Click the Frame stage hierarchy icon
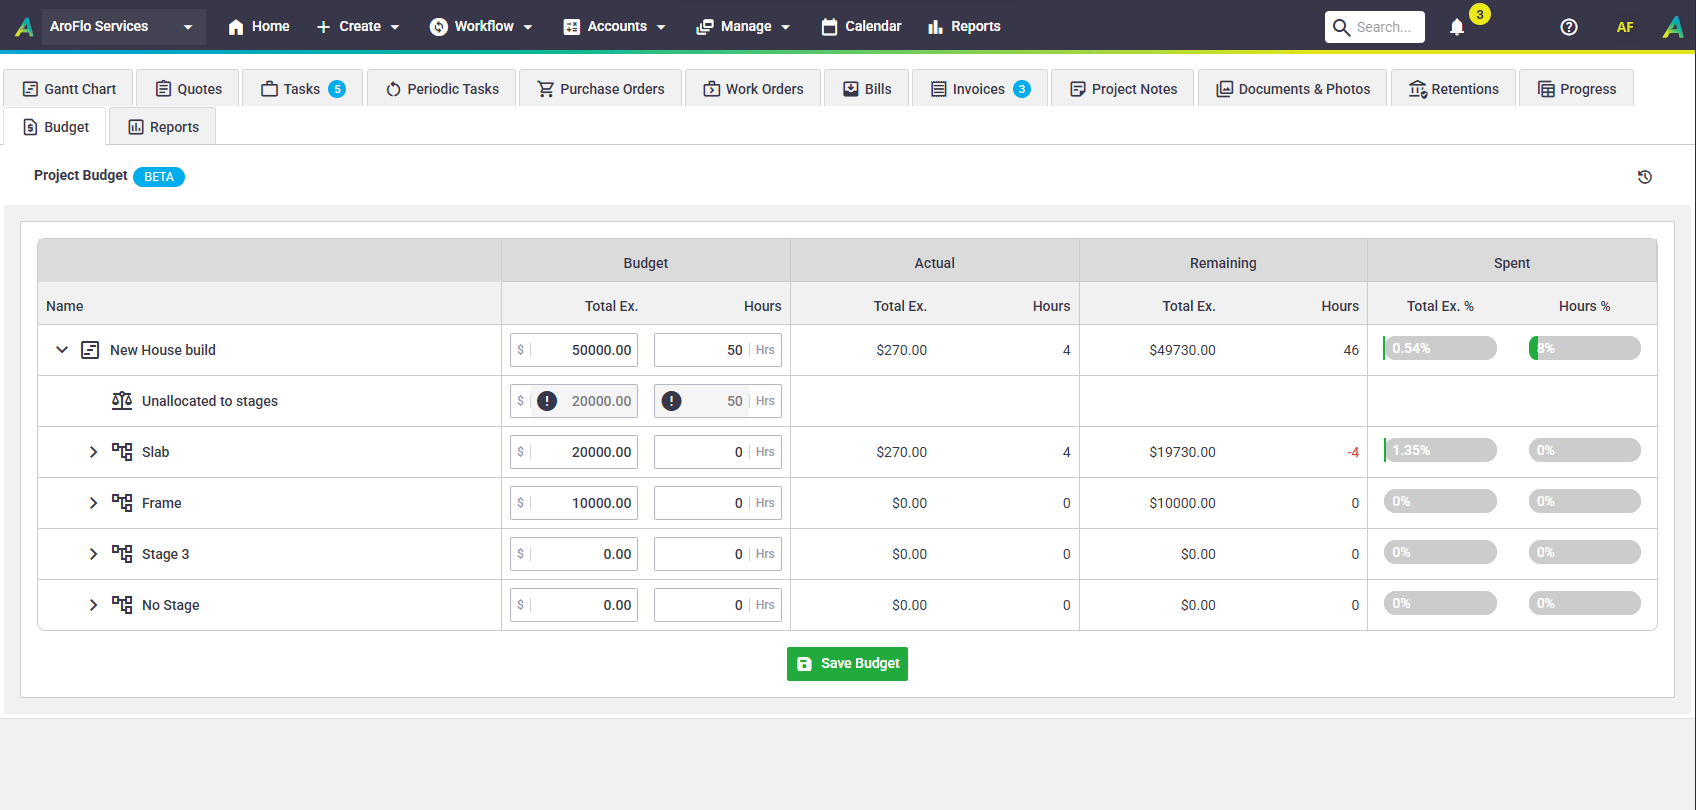Image resolution: width=1696 pixels, height=810 pixels. pos(122,503)
